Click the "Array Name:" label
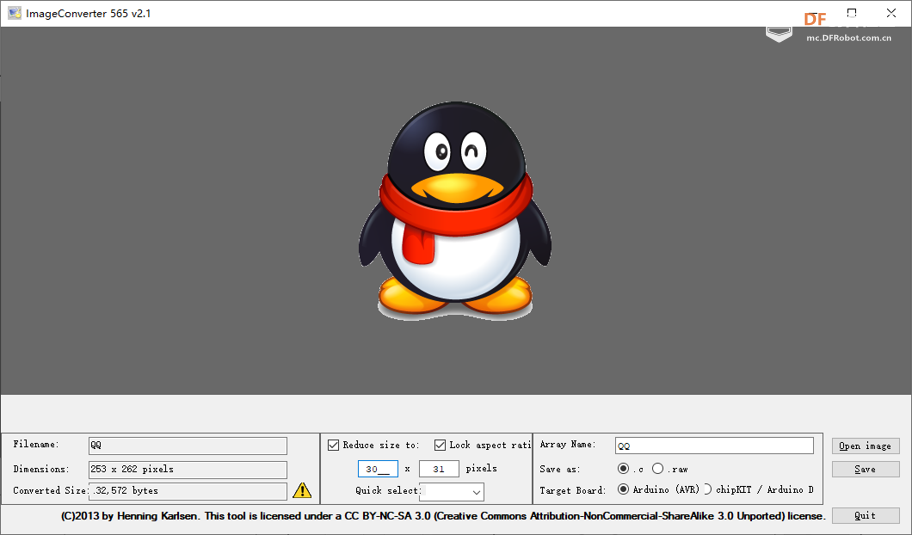 (568, 444)
